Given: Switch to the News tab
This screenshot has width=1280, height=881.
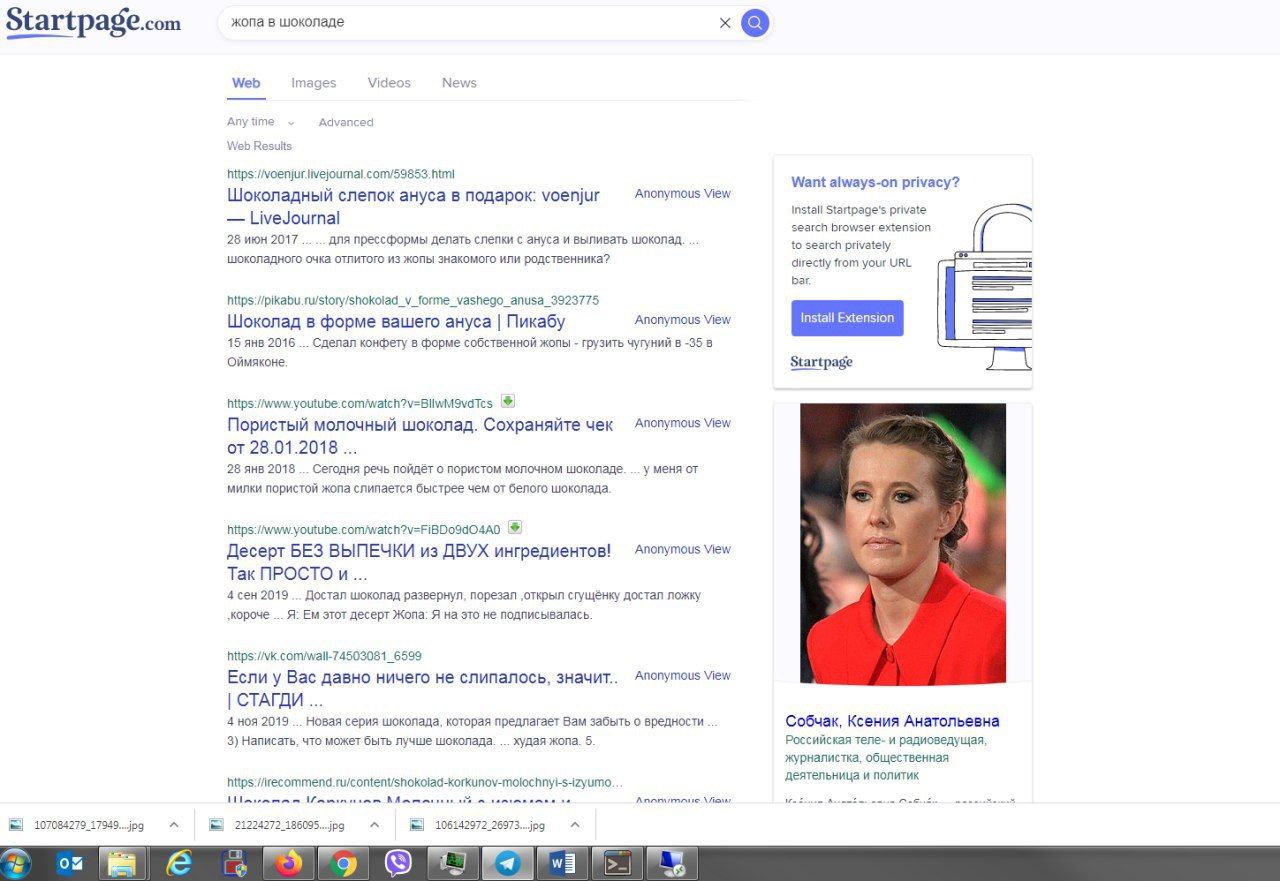Looking at the screenshot, I should click(x=459, y=83).
